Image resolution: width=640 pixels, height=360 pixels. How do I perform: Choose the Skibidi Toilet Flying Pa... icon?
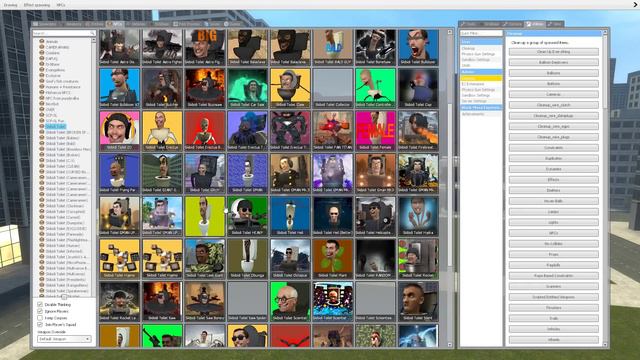[119, 173]
